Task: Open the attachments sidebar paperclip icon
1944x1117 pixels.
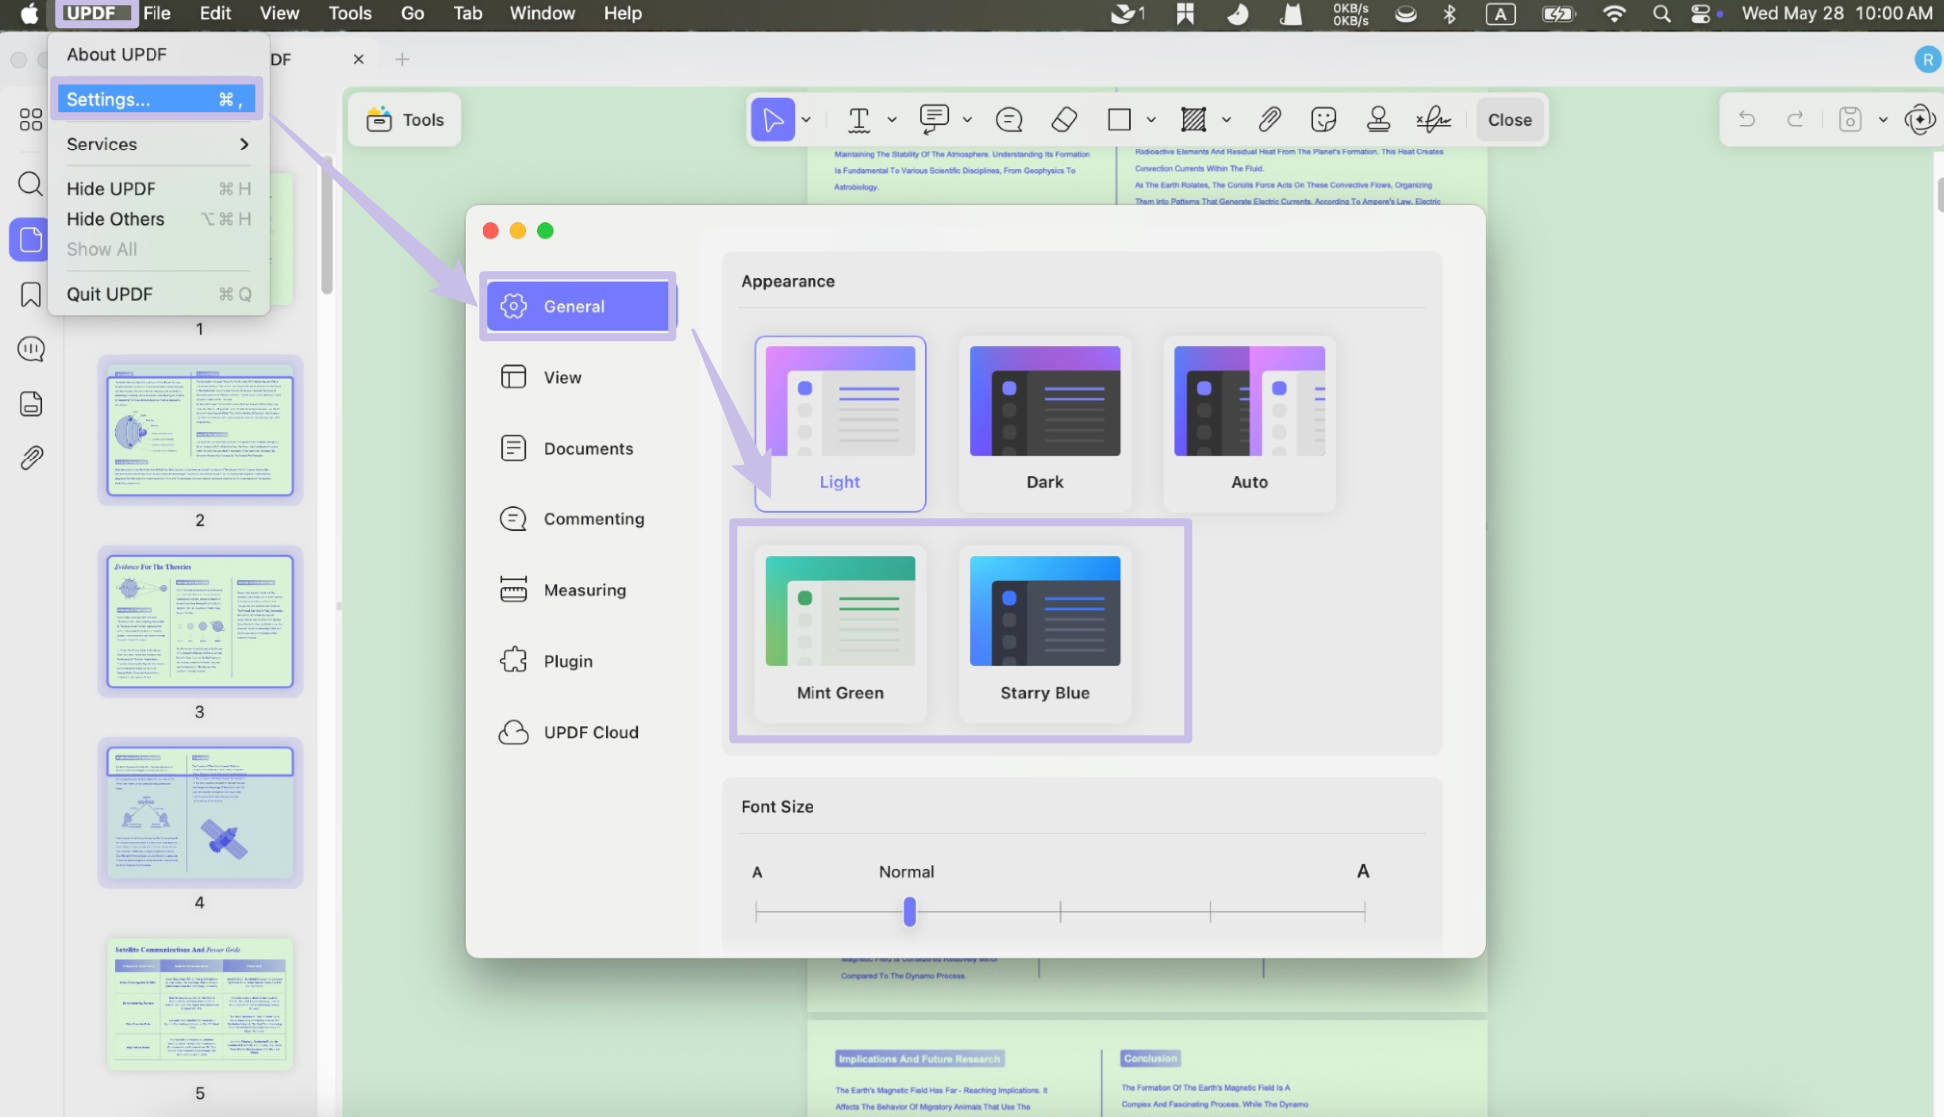Action: (31, 458)
